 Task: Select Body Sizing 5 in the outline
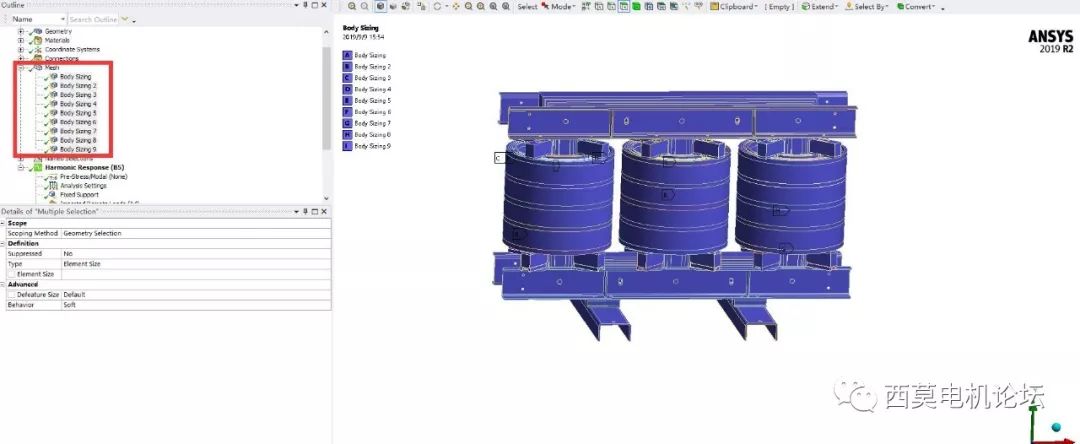[78, 112]
